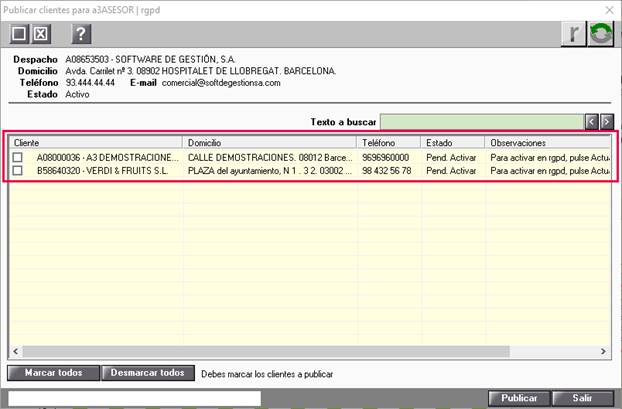
Task: Click phone number 98 432 56 78
Action: [x=387, y=171]
